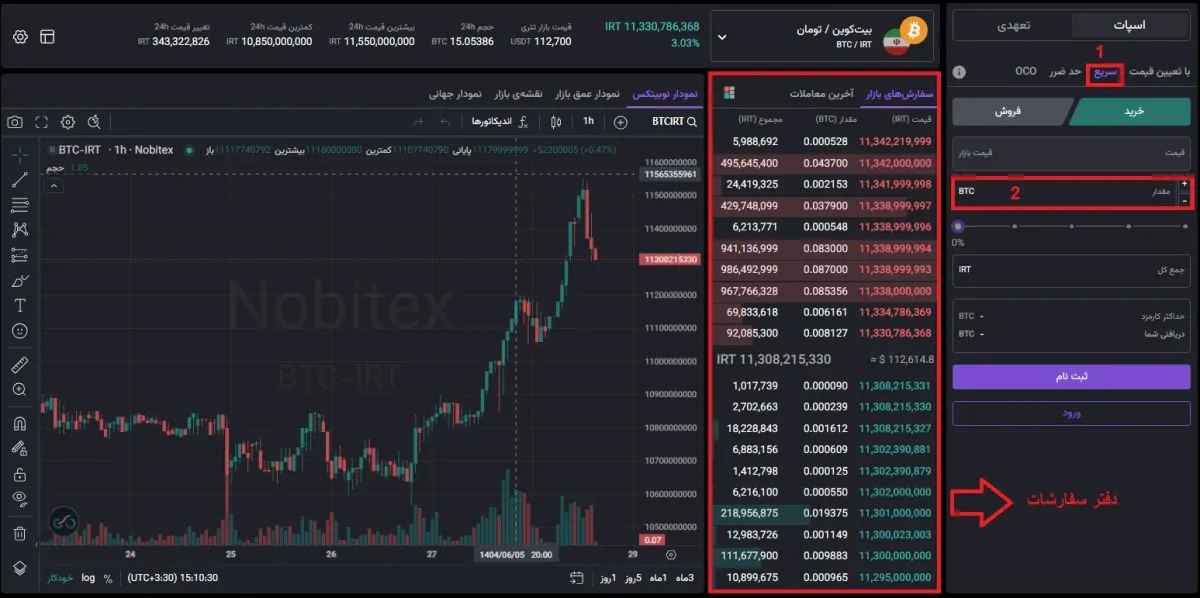Select the fast (سریع) order type
The width and height of the screenshot is (1200, 598).
click(x=1105, y=72)
